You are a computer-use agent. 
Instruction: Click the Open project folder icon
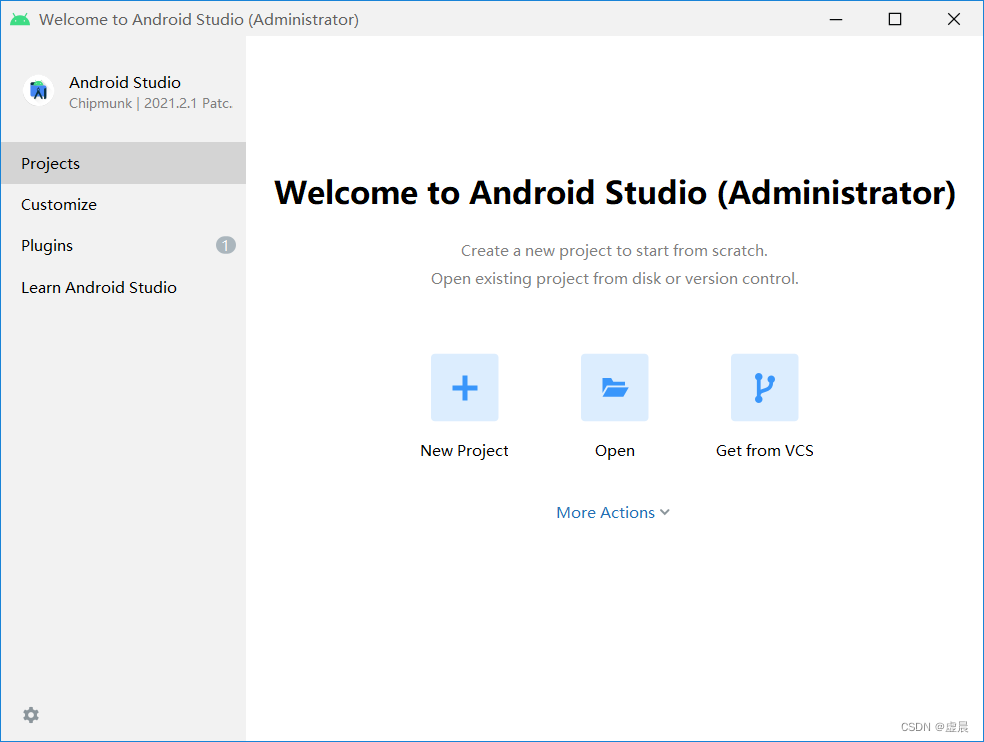tap(614, 387)
